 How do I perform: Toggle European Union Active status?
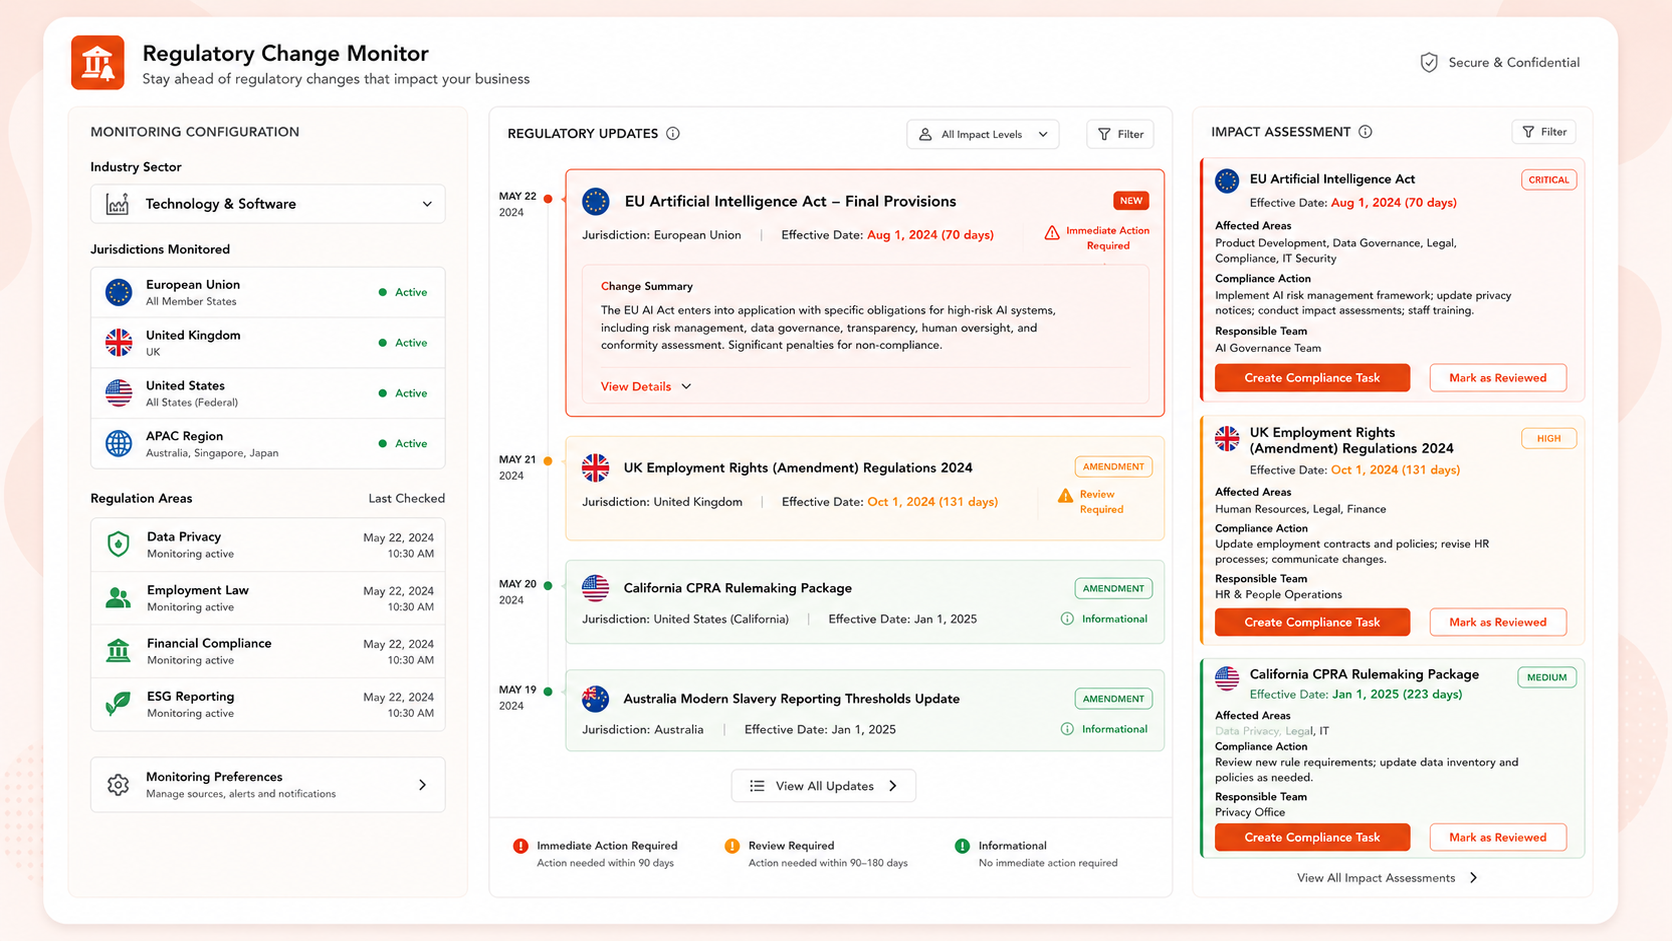coord(403,292)
